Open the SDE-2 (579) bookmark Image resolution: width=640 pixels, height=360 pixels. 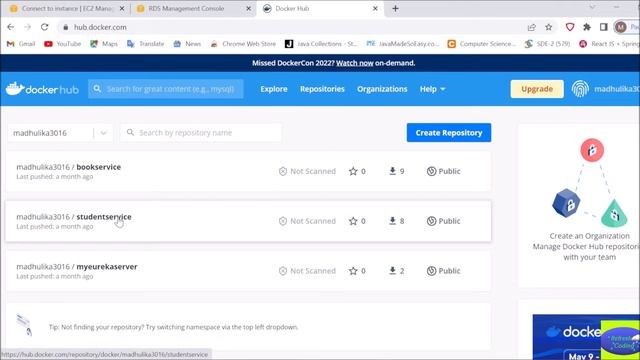pos(547,44)
